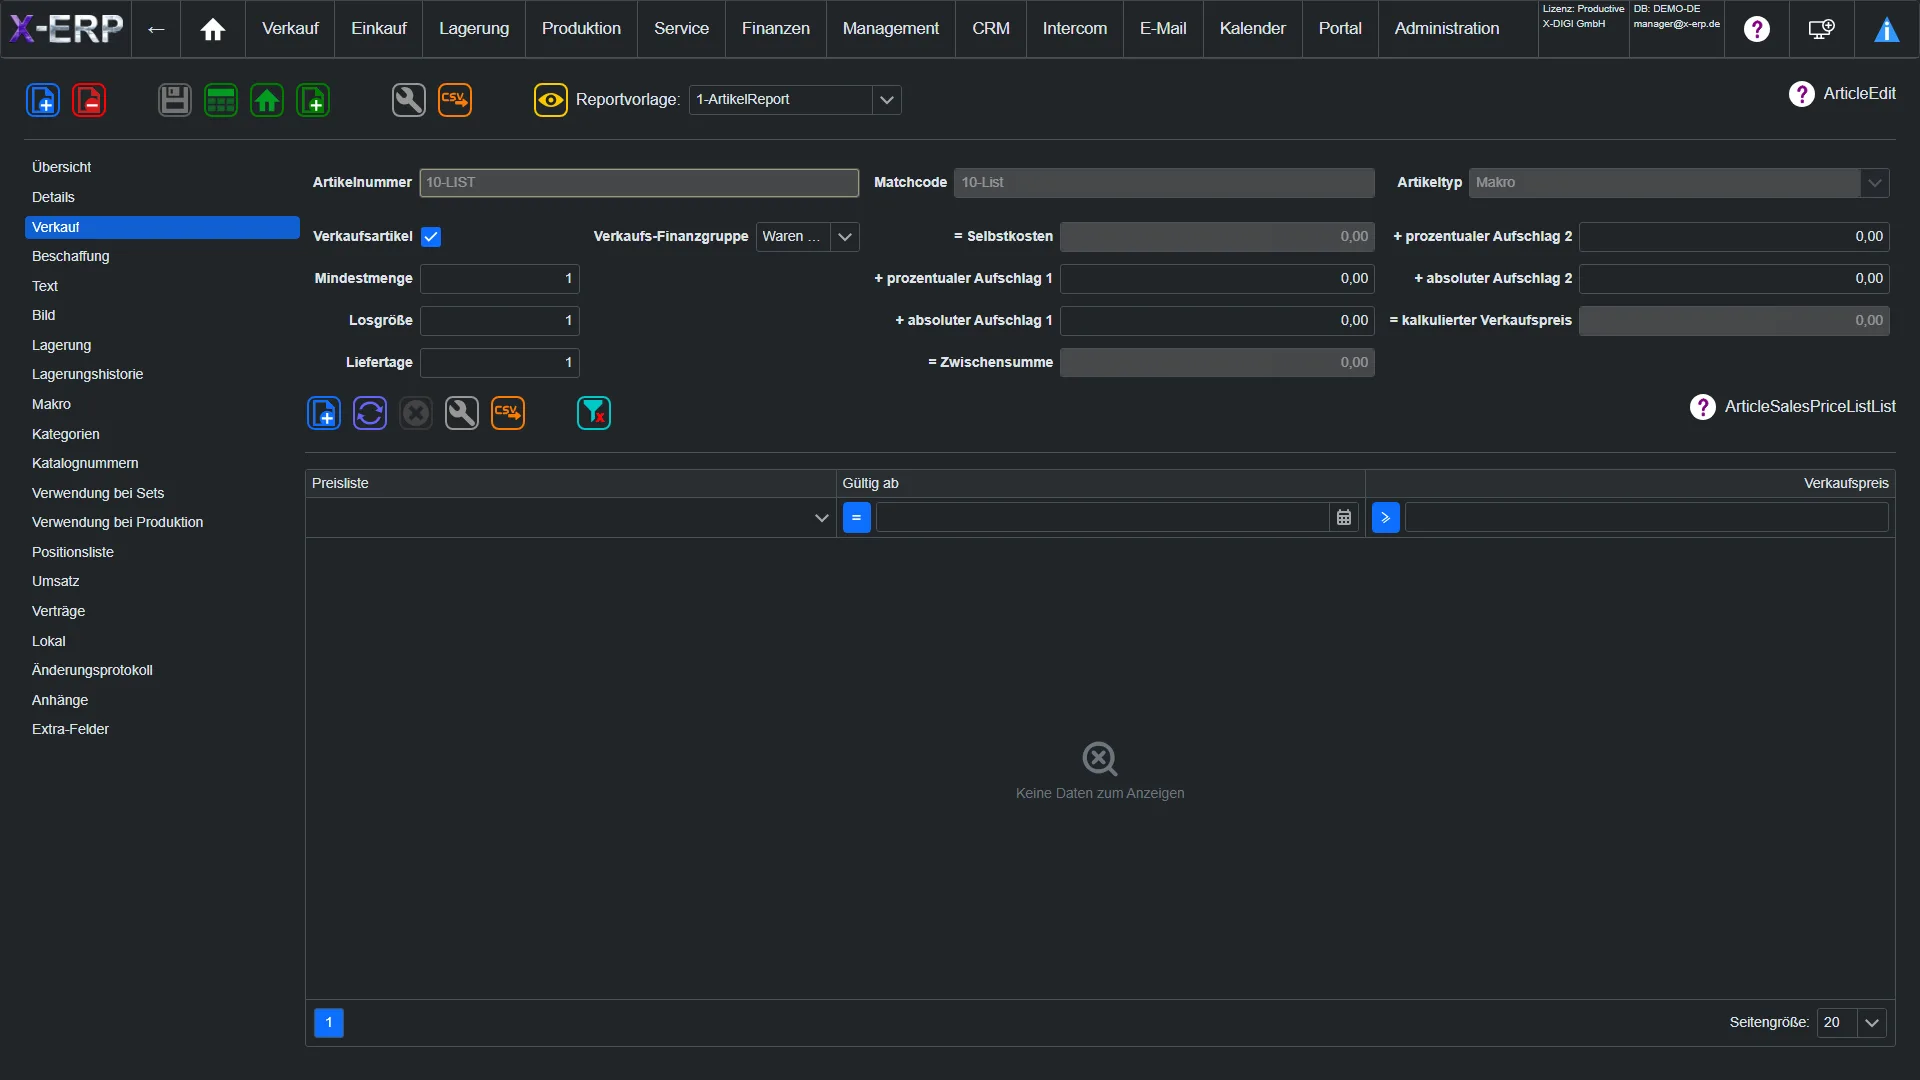The image size is (1920, 1080).
Task: Open ArticleSalesPriceListList help icon
Action: (x=1703, y=407)
